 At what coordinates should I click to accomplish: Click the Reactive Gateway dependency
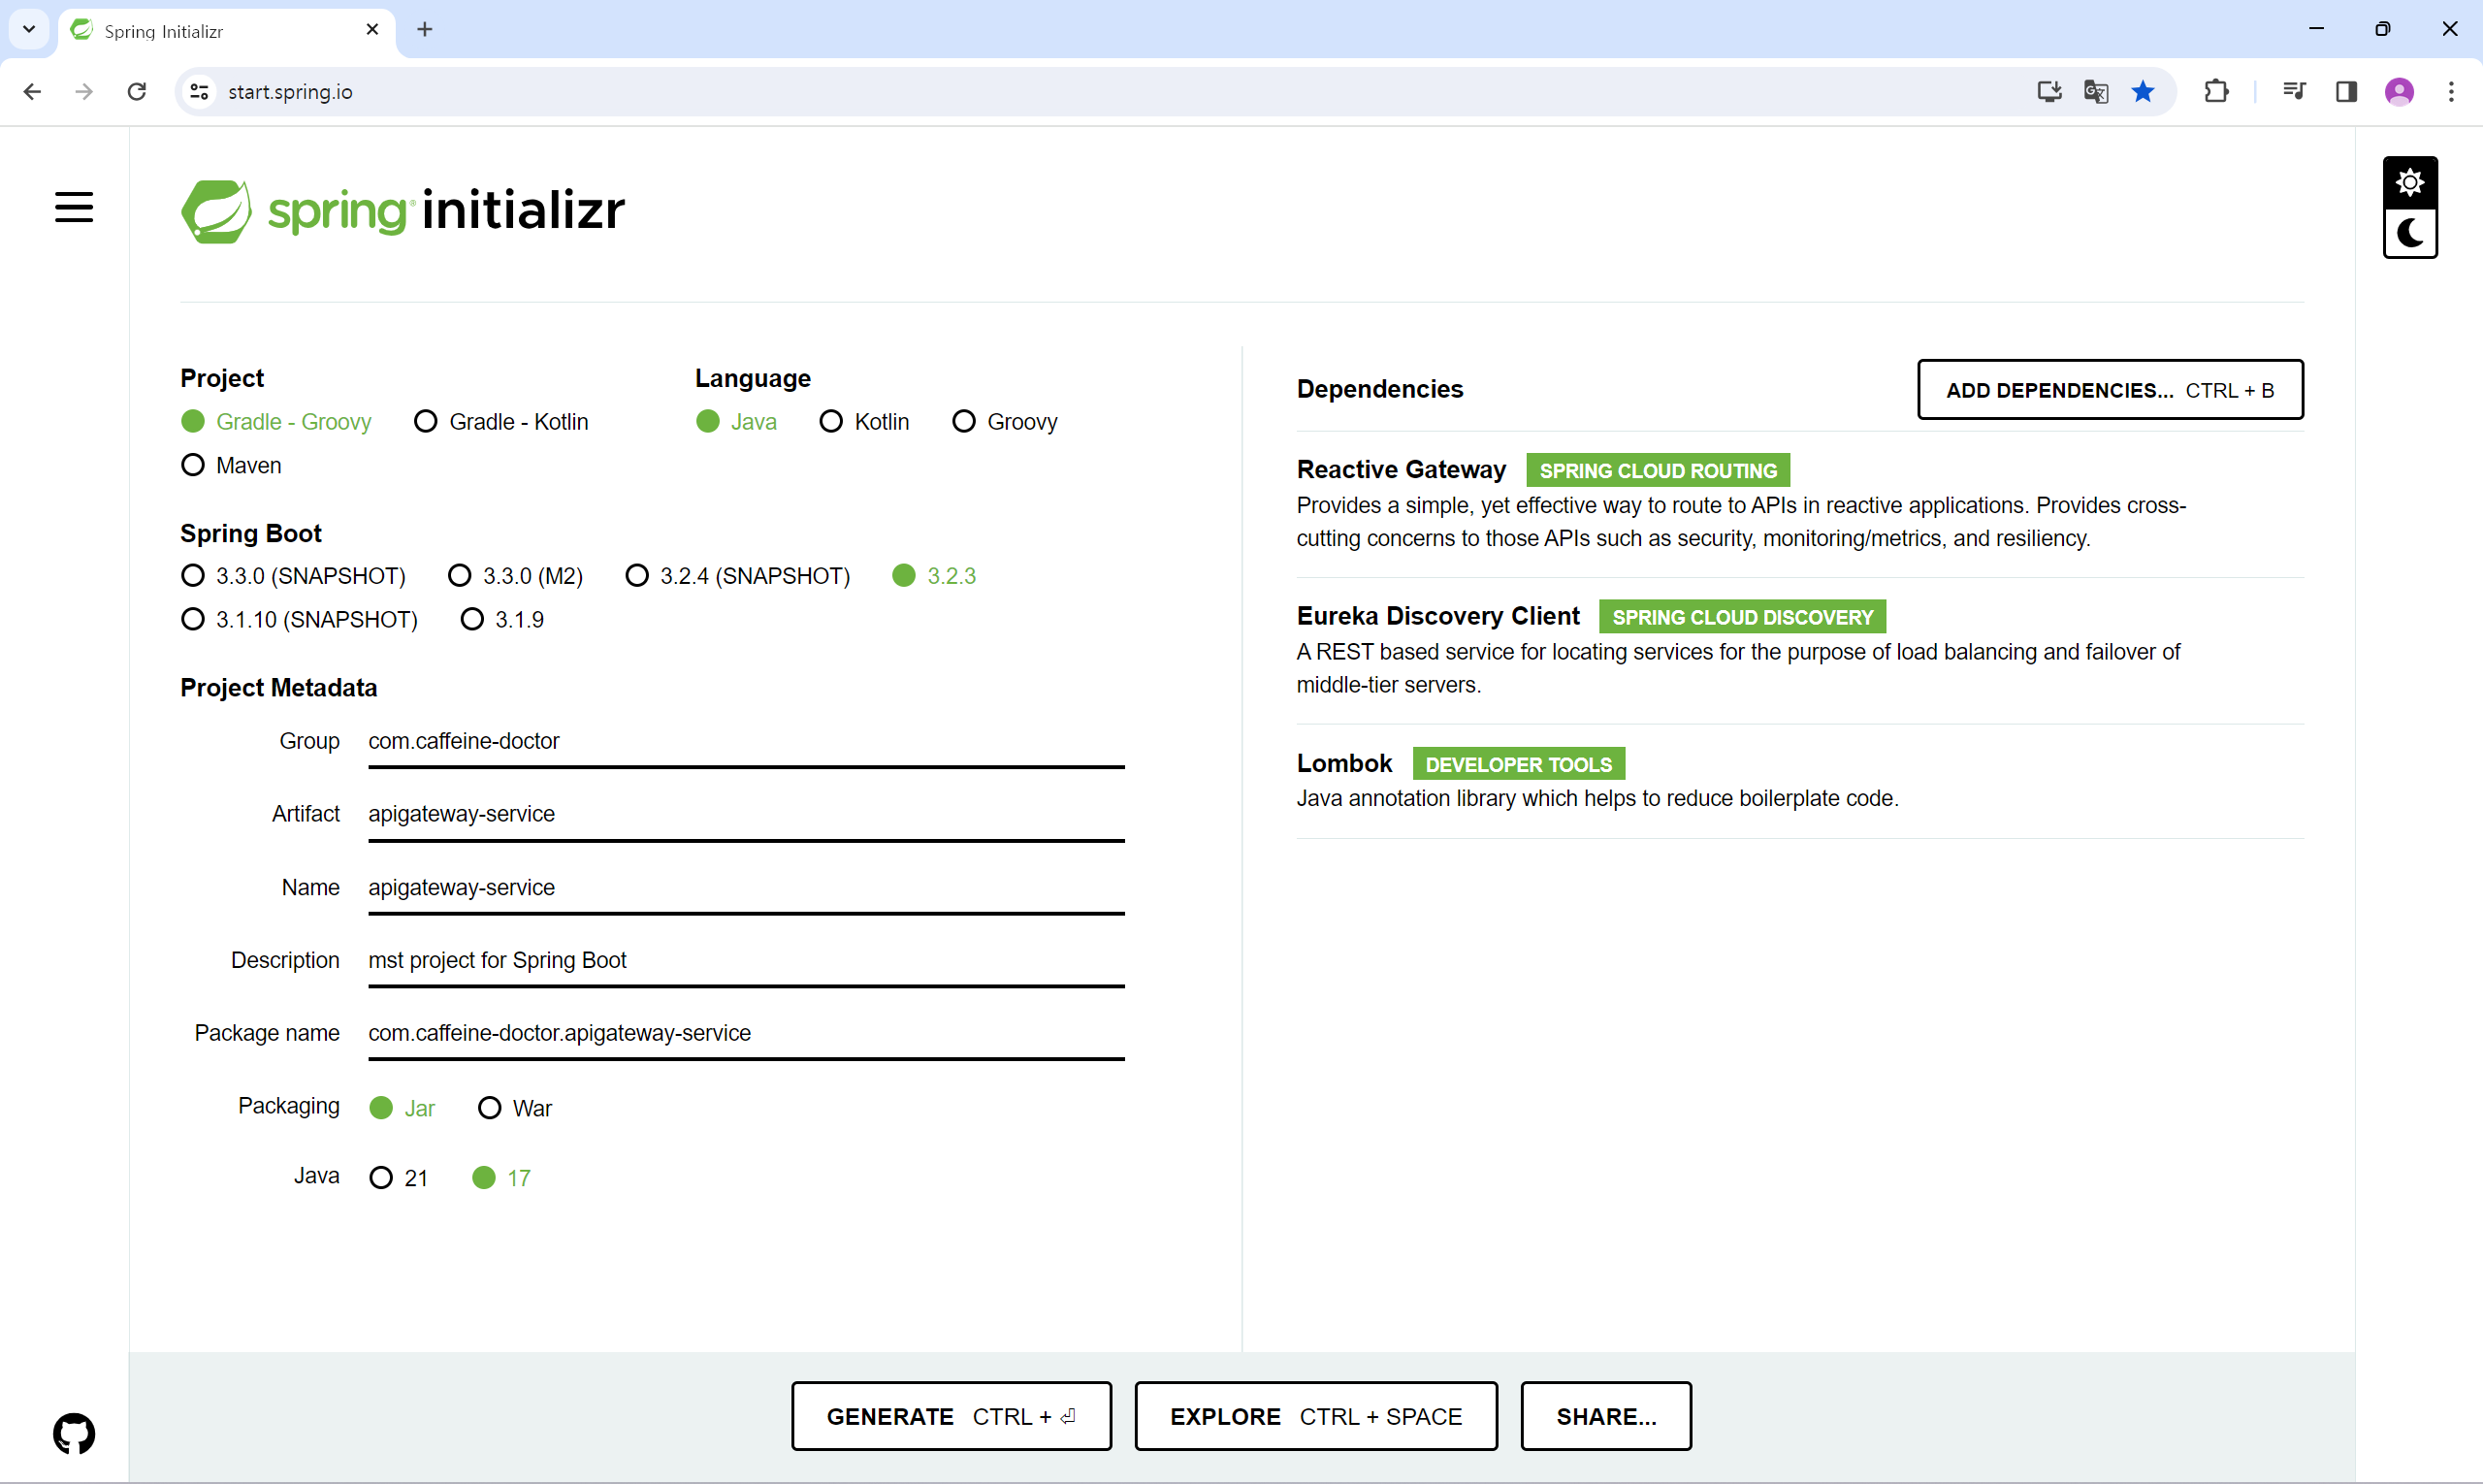(x=1800, y=505)
